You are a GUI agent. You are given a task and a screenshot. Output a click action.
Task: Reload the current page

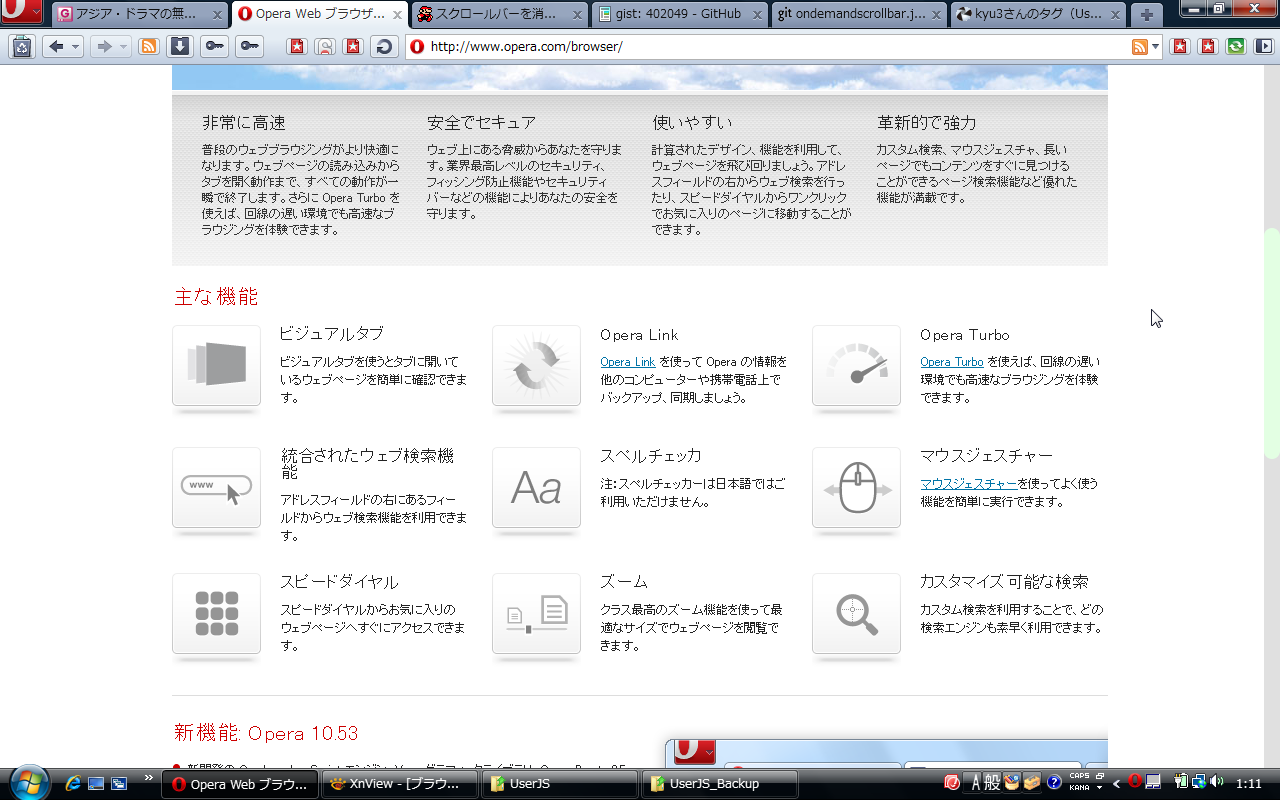383,46
